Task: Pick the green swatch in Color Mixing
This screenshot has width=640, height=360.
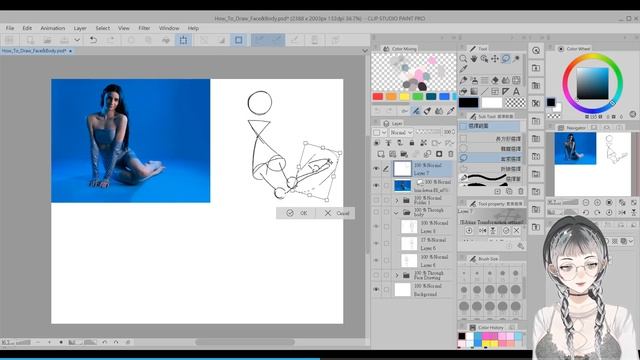Action: point(418,97)
